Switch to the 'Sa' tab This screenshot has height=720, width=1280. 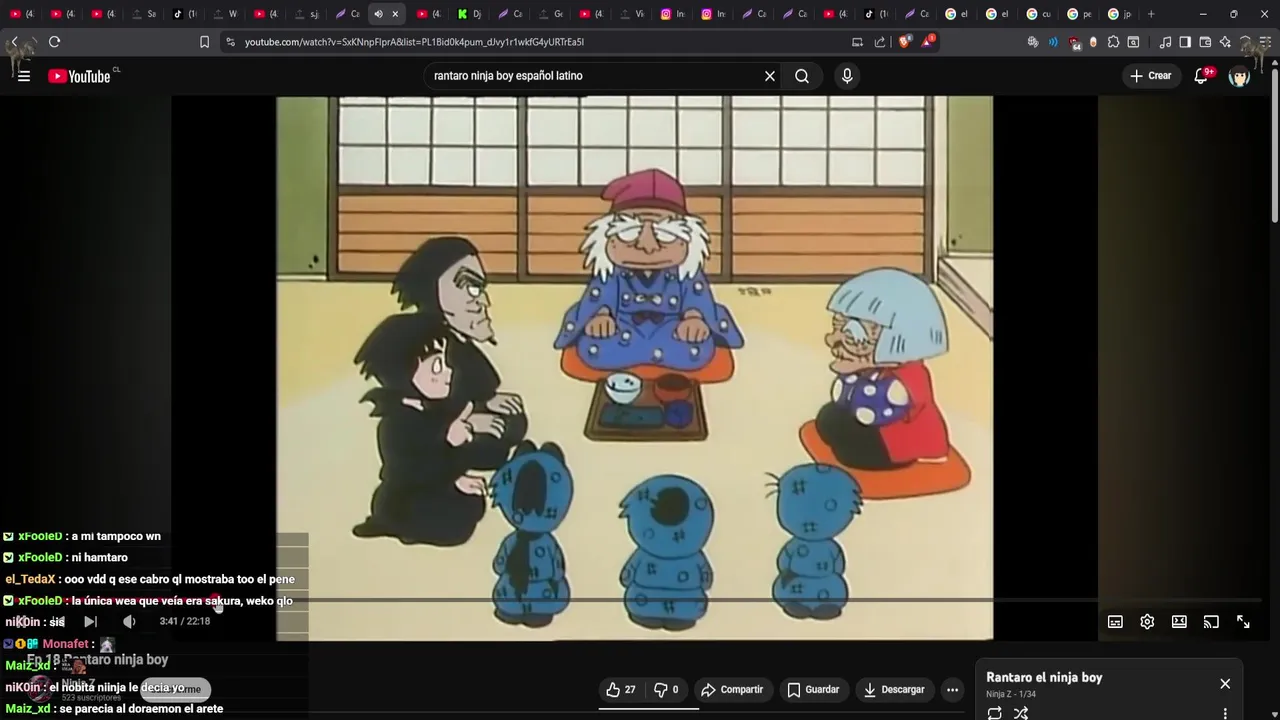(145, 14)
